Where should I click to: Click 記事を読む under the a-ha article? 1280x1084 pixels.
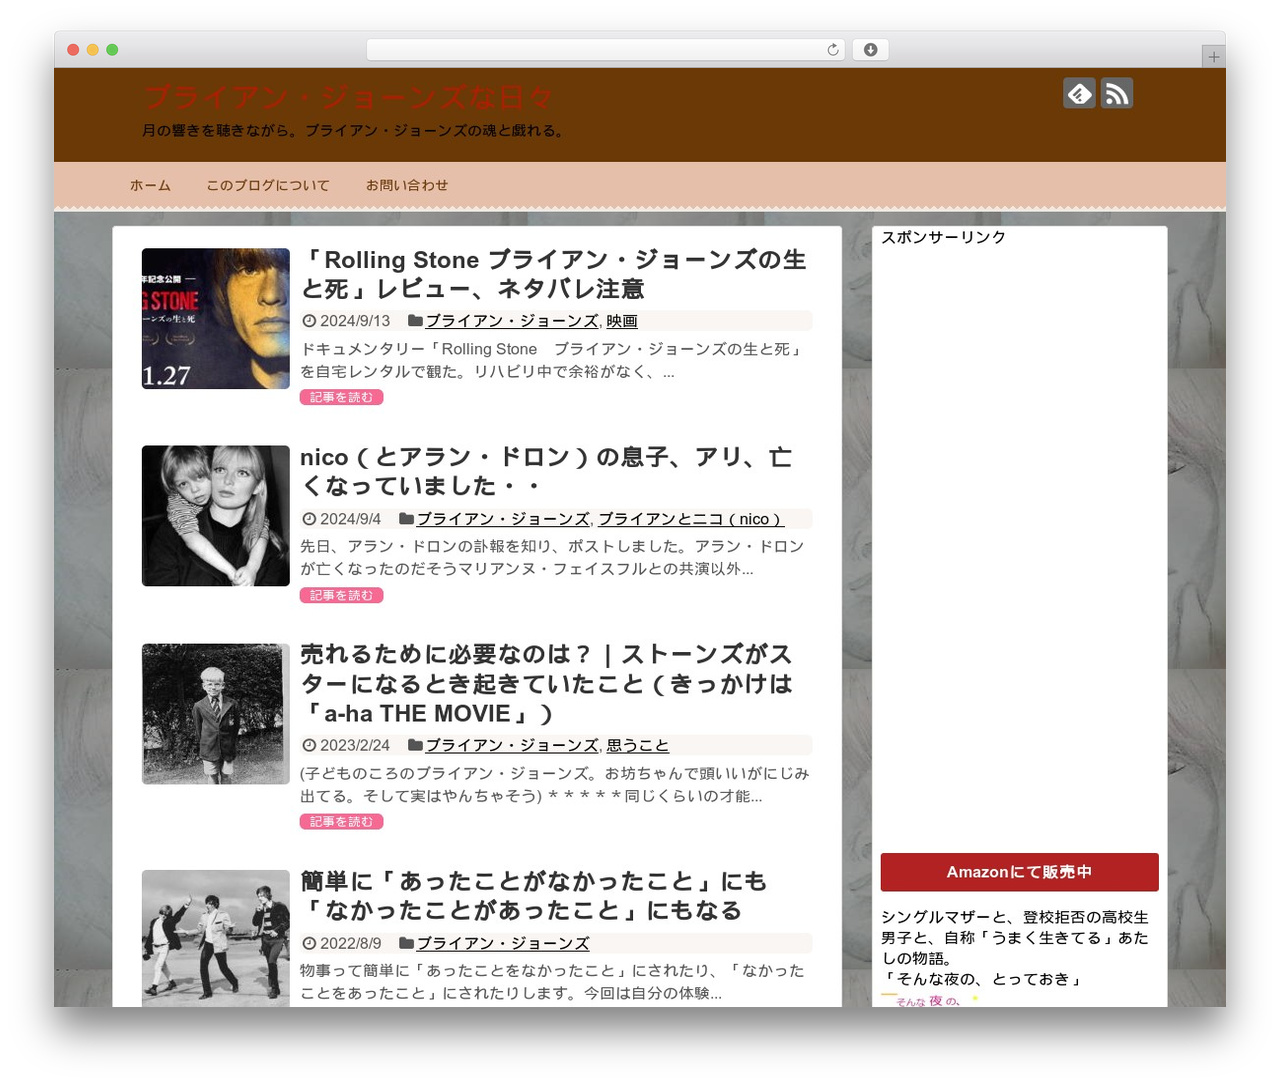point(341,822)
